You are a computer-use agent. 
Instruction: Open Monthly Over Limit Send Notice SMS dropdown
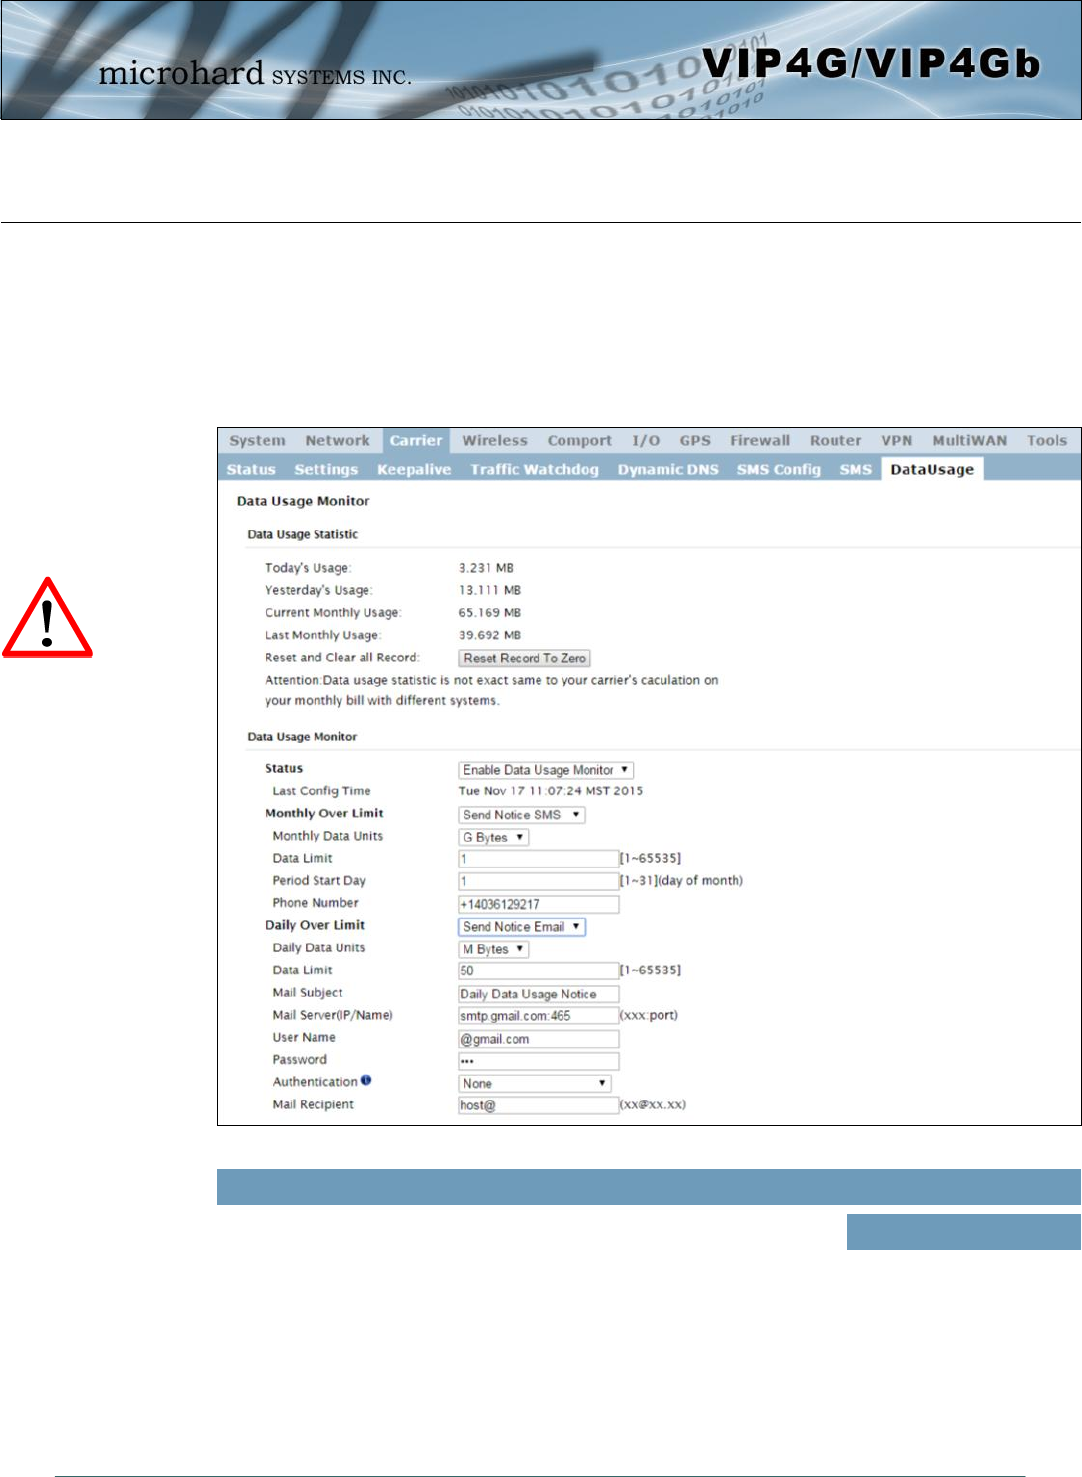[x=521, y=815]
